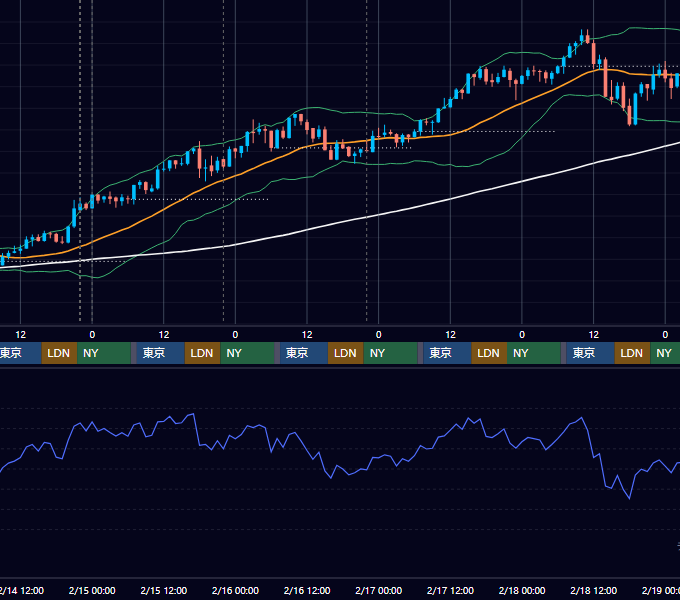Click the 2/15 00:00 date label
This screenshot has width=680, height=600.
[92, 590]
